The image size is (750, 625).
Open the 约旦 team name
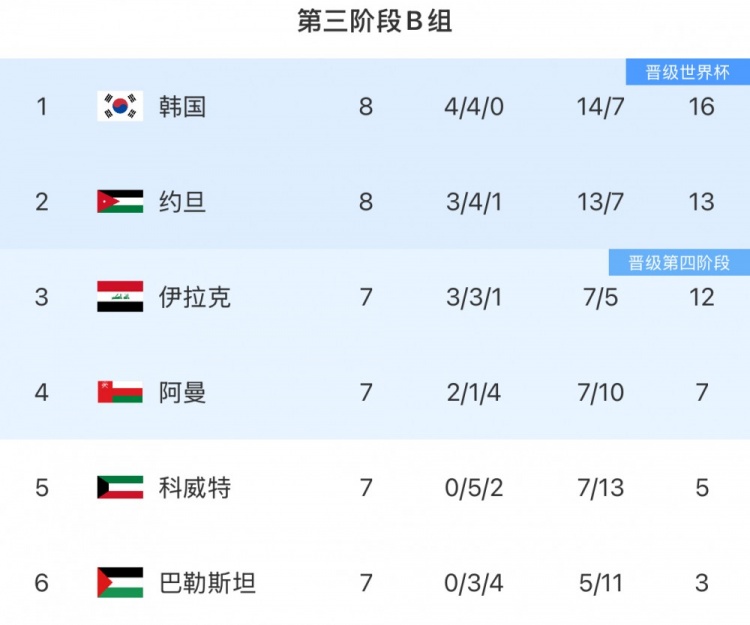coord(182,201)
